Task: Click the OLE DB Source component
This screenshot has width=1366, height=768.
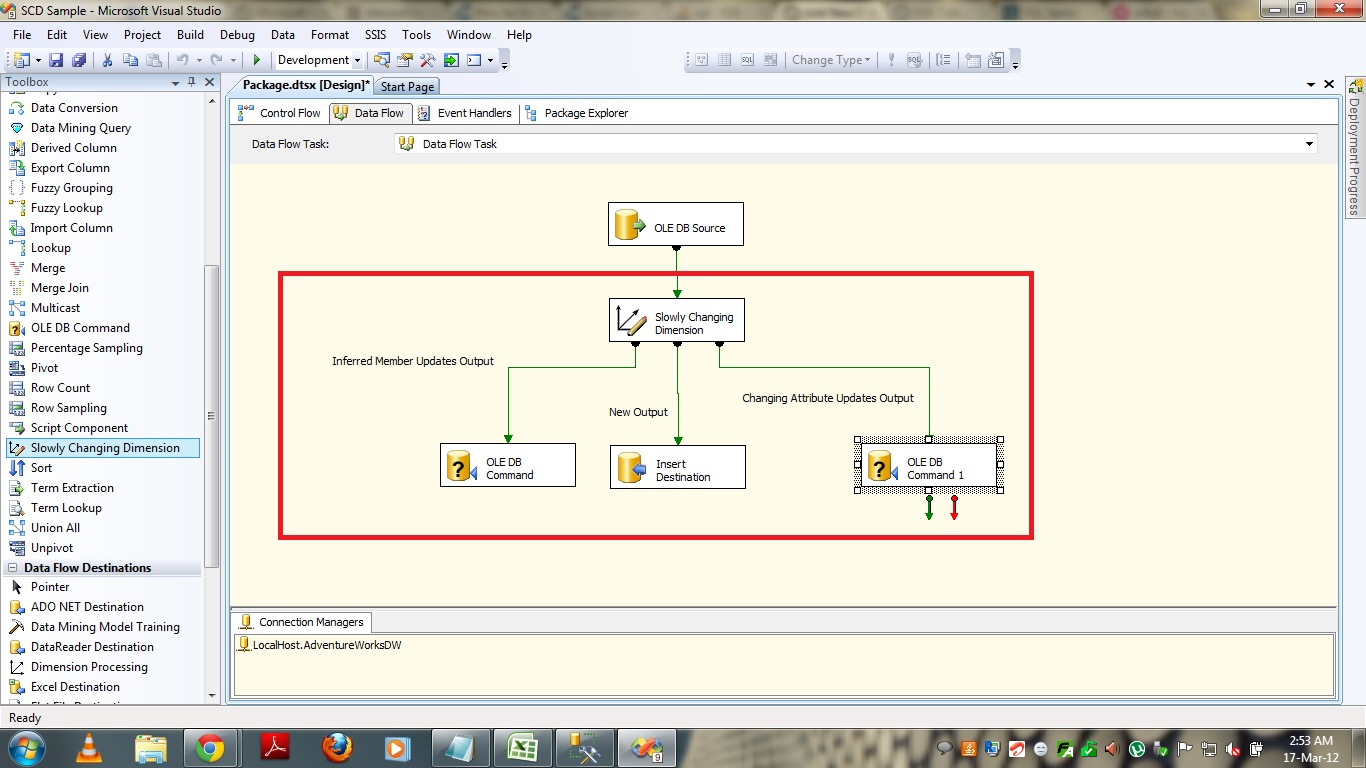Action: coord(676,225)
